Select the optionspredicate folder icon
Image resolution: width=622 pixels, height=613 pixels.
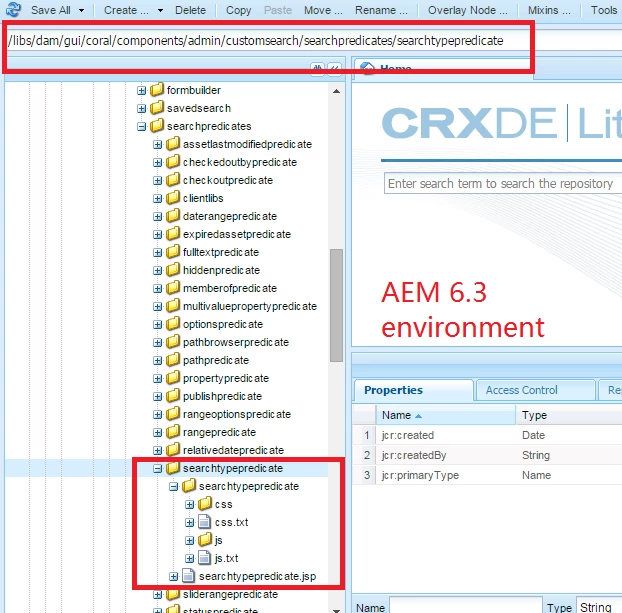tap(173, 324)
